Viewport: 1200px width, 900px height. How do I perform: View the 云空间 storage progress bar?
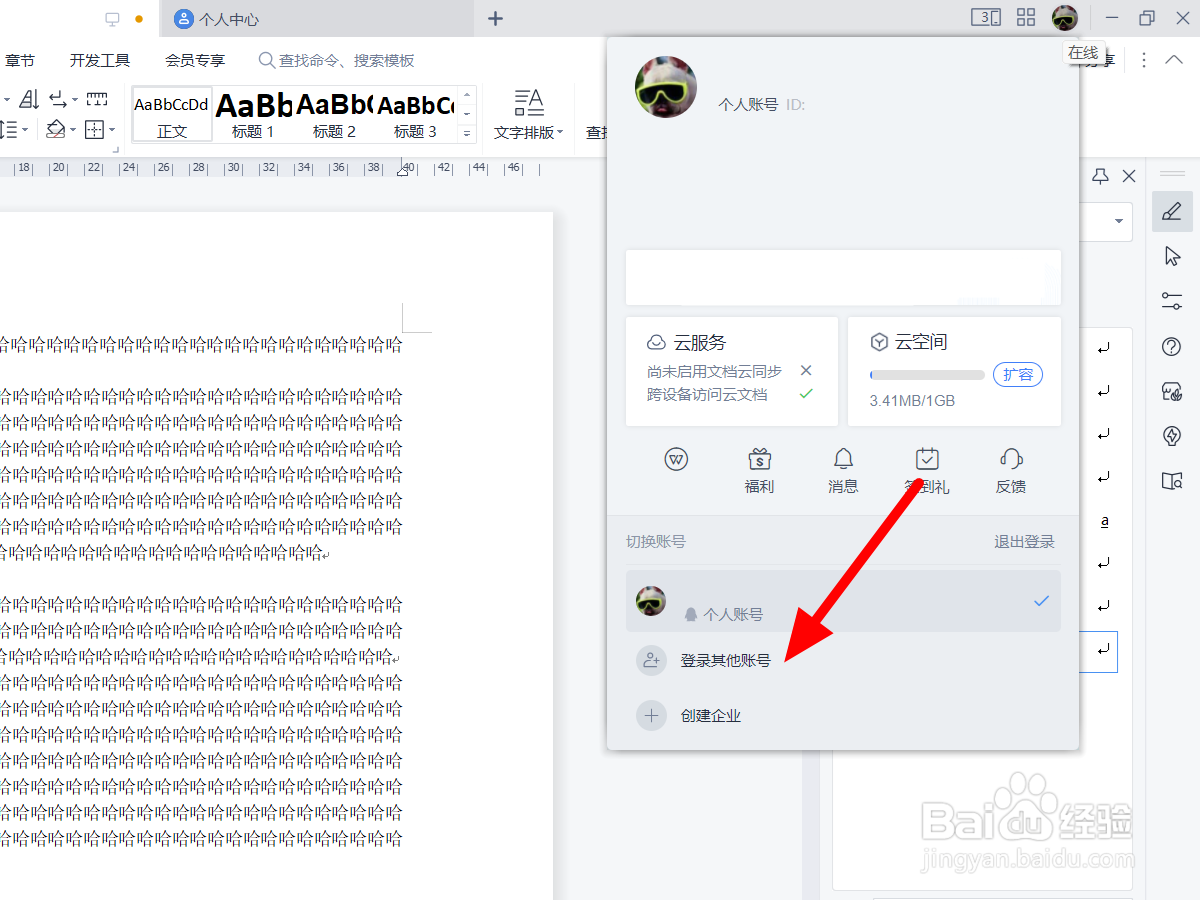(x=926, y=374)
